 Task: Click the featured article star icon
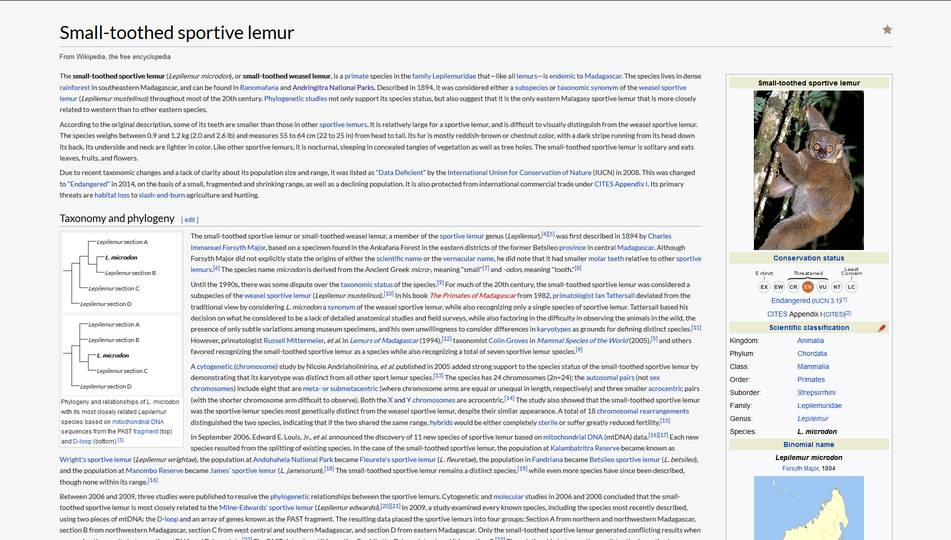pyautogui.click(x=887, y=30)
